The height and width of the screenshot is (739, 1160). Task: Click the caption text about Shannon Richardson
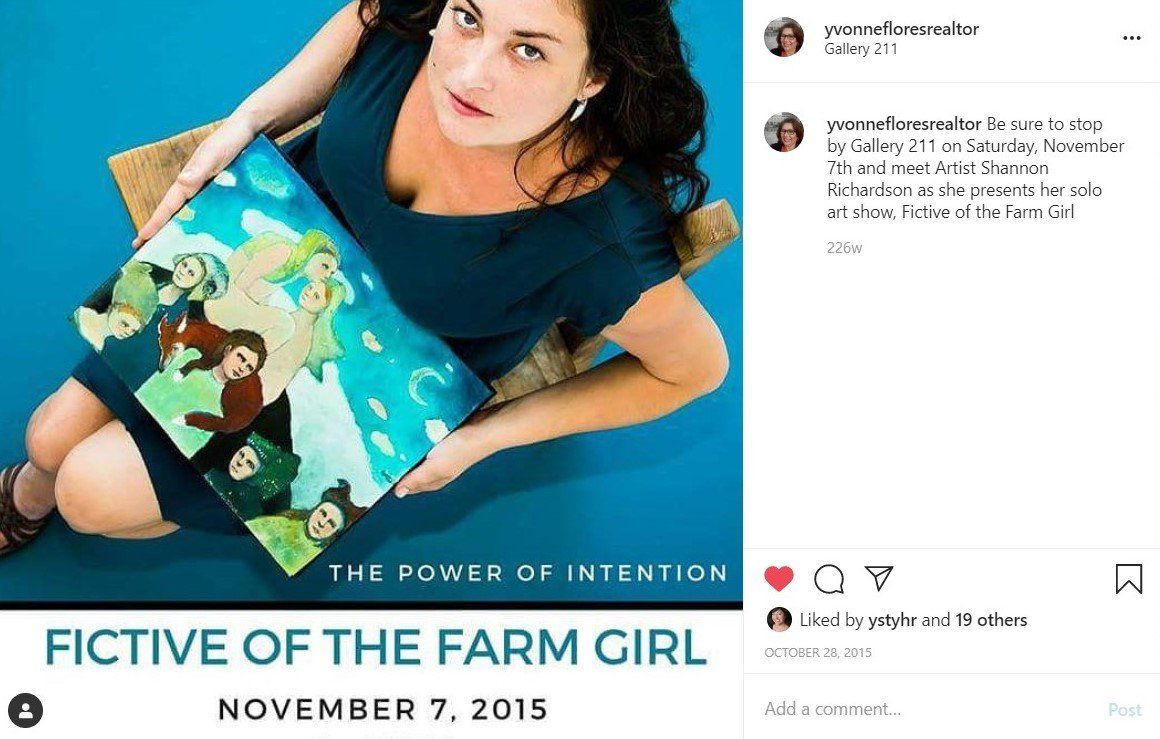coord(976,168)
